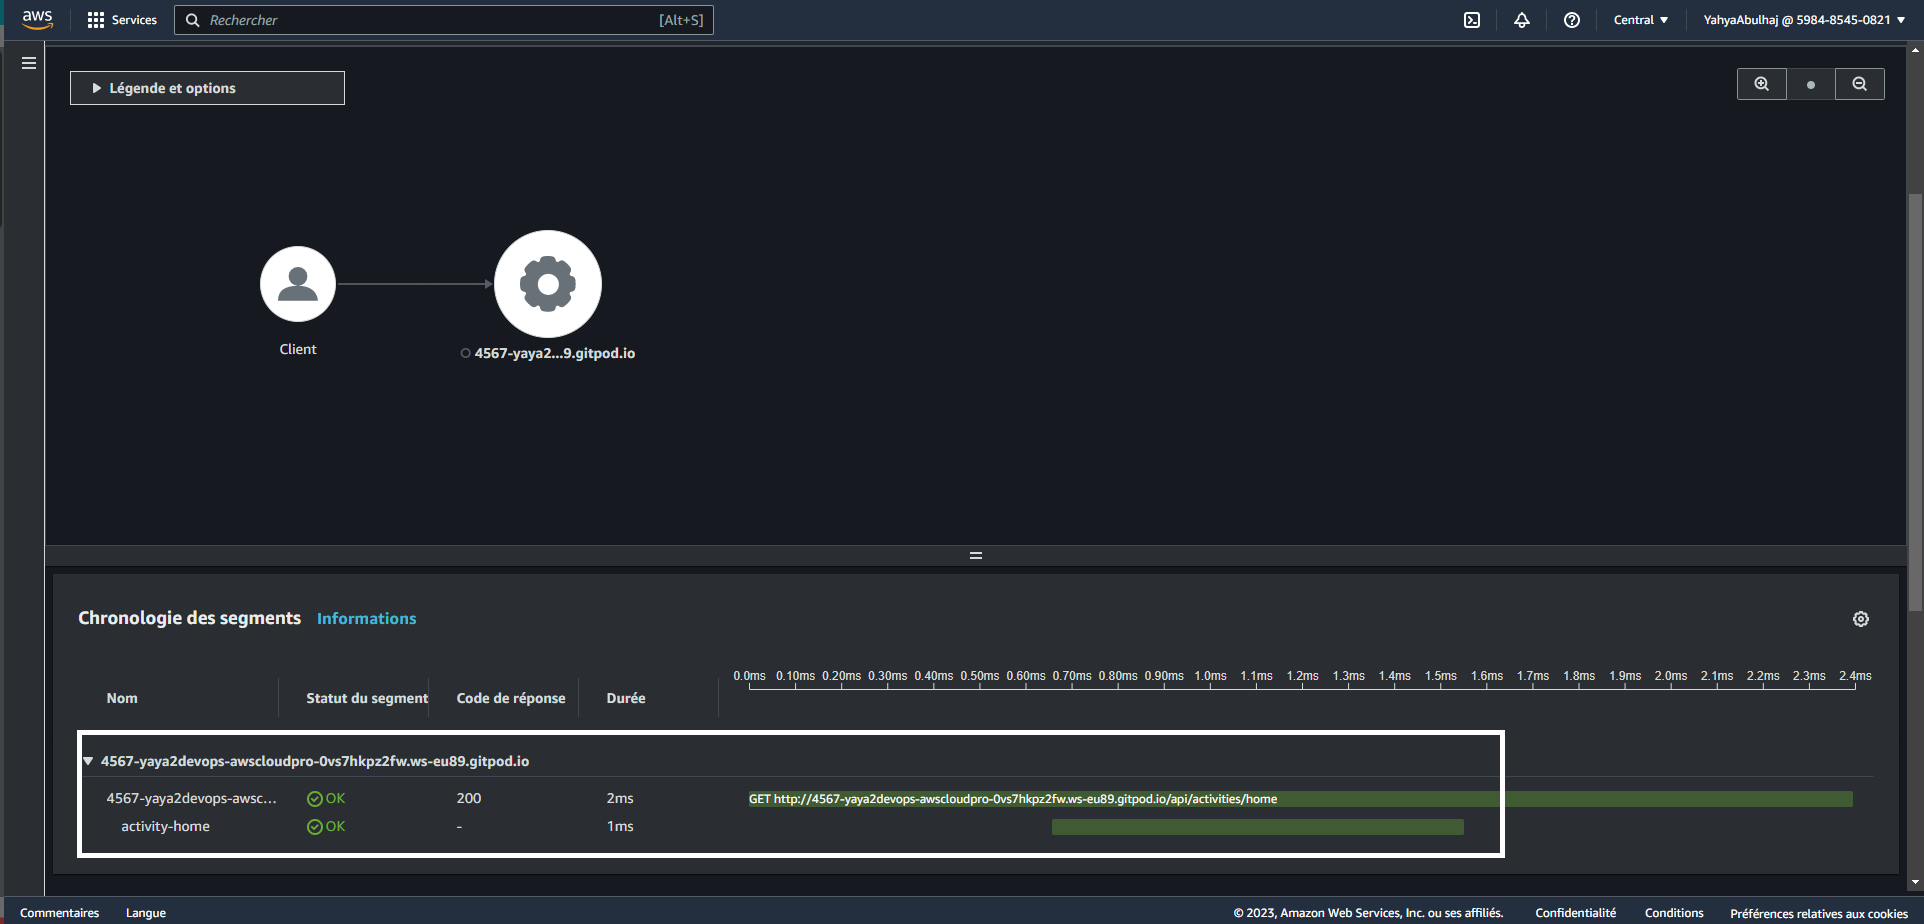Click OK status of 4567-yaya2devops segment
The image size is (1924, 924).
point(326,798)
